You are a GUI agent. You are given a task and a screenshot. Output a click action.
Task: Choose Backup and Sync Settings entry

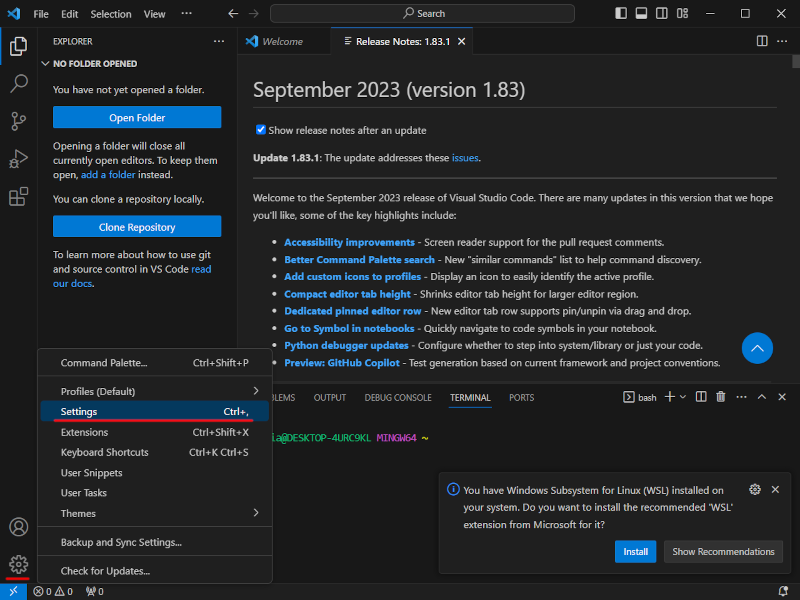pos(155,542)
